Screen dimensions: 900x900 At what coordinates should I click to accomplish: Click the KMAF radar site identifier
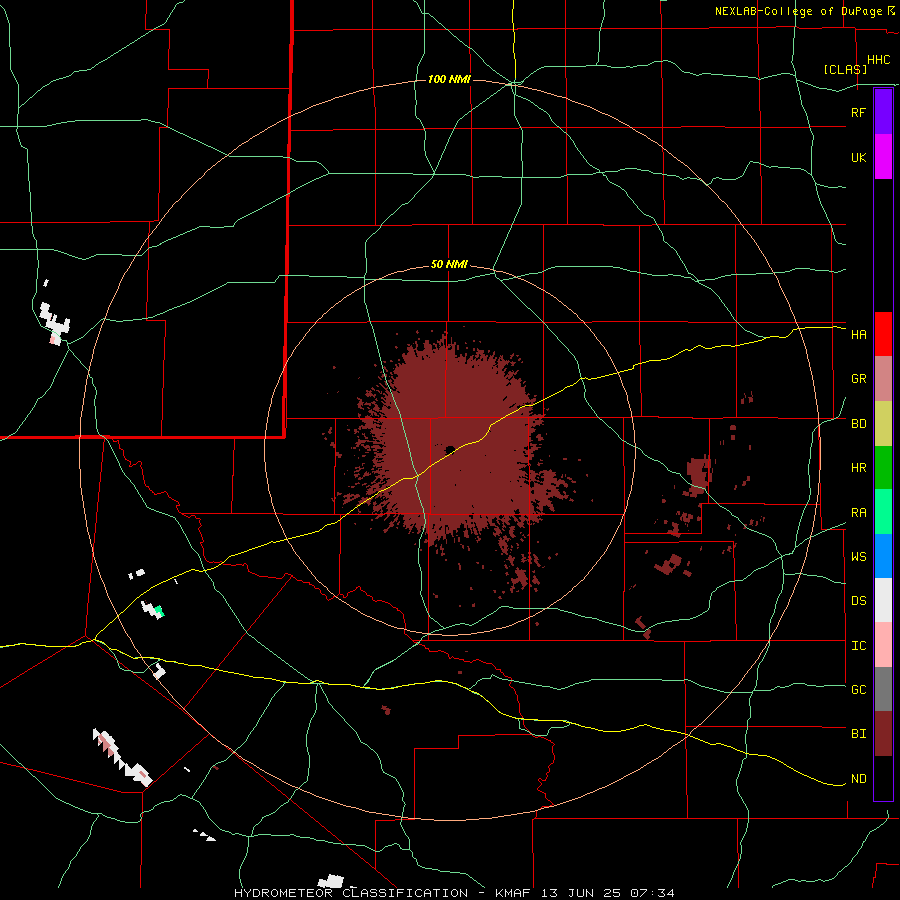point(513,893)
